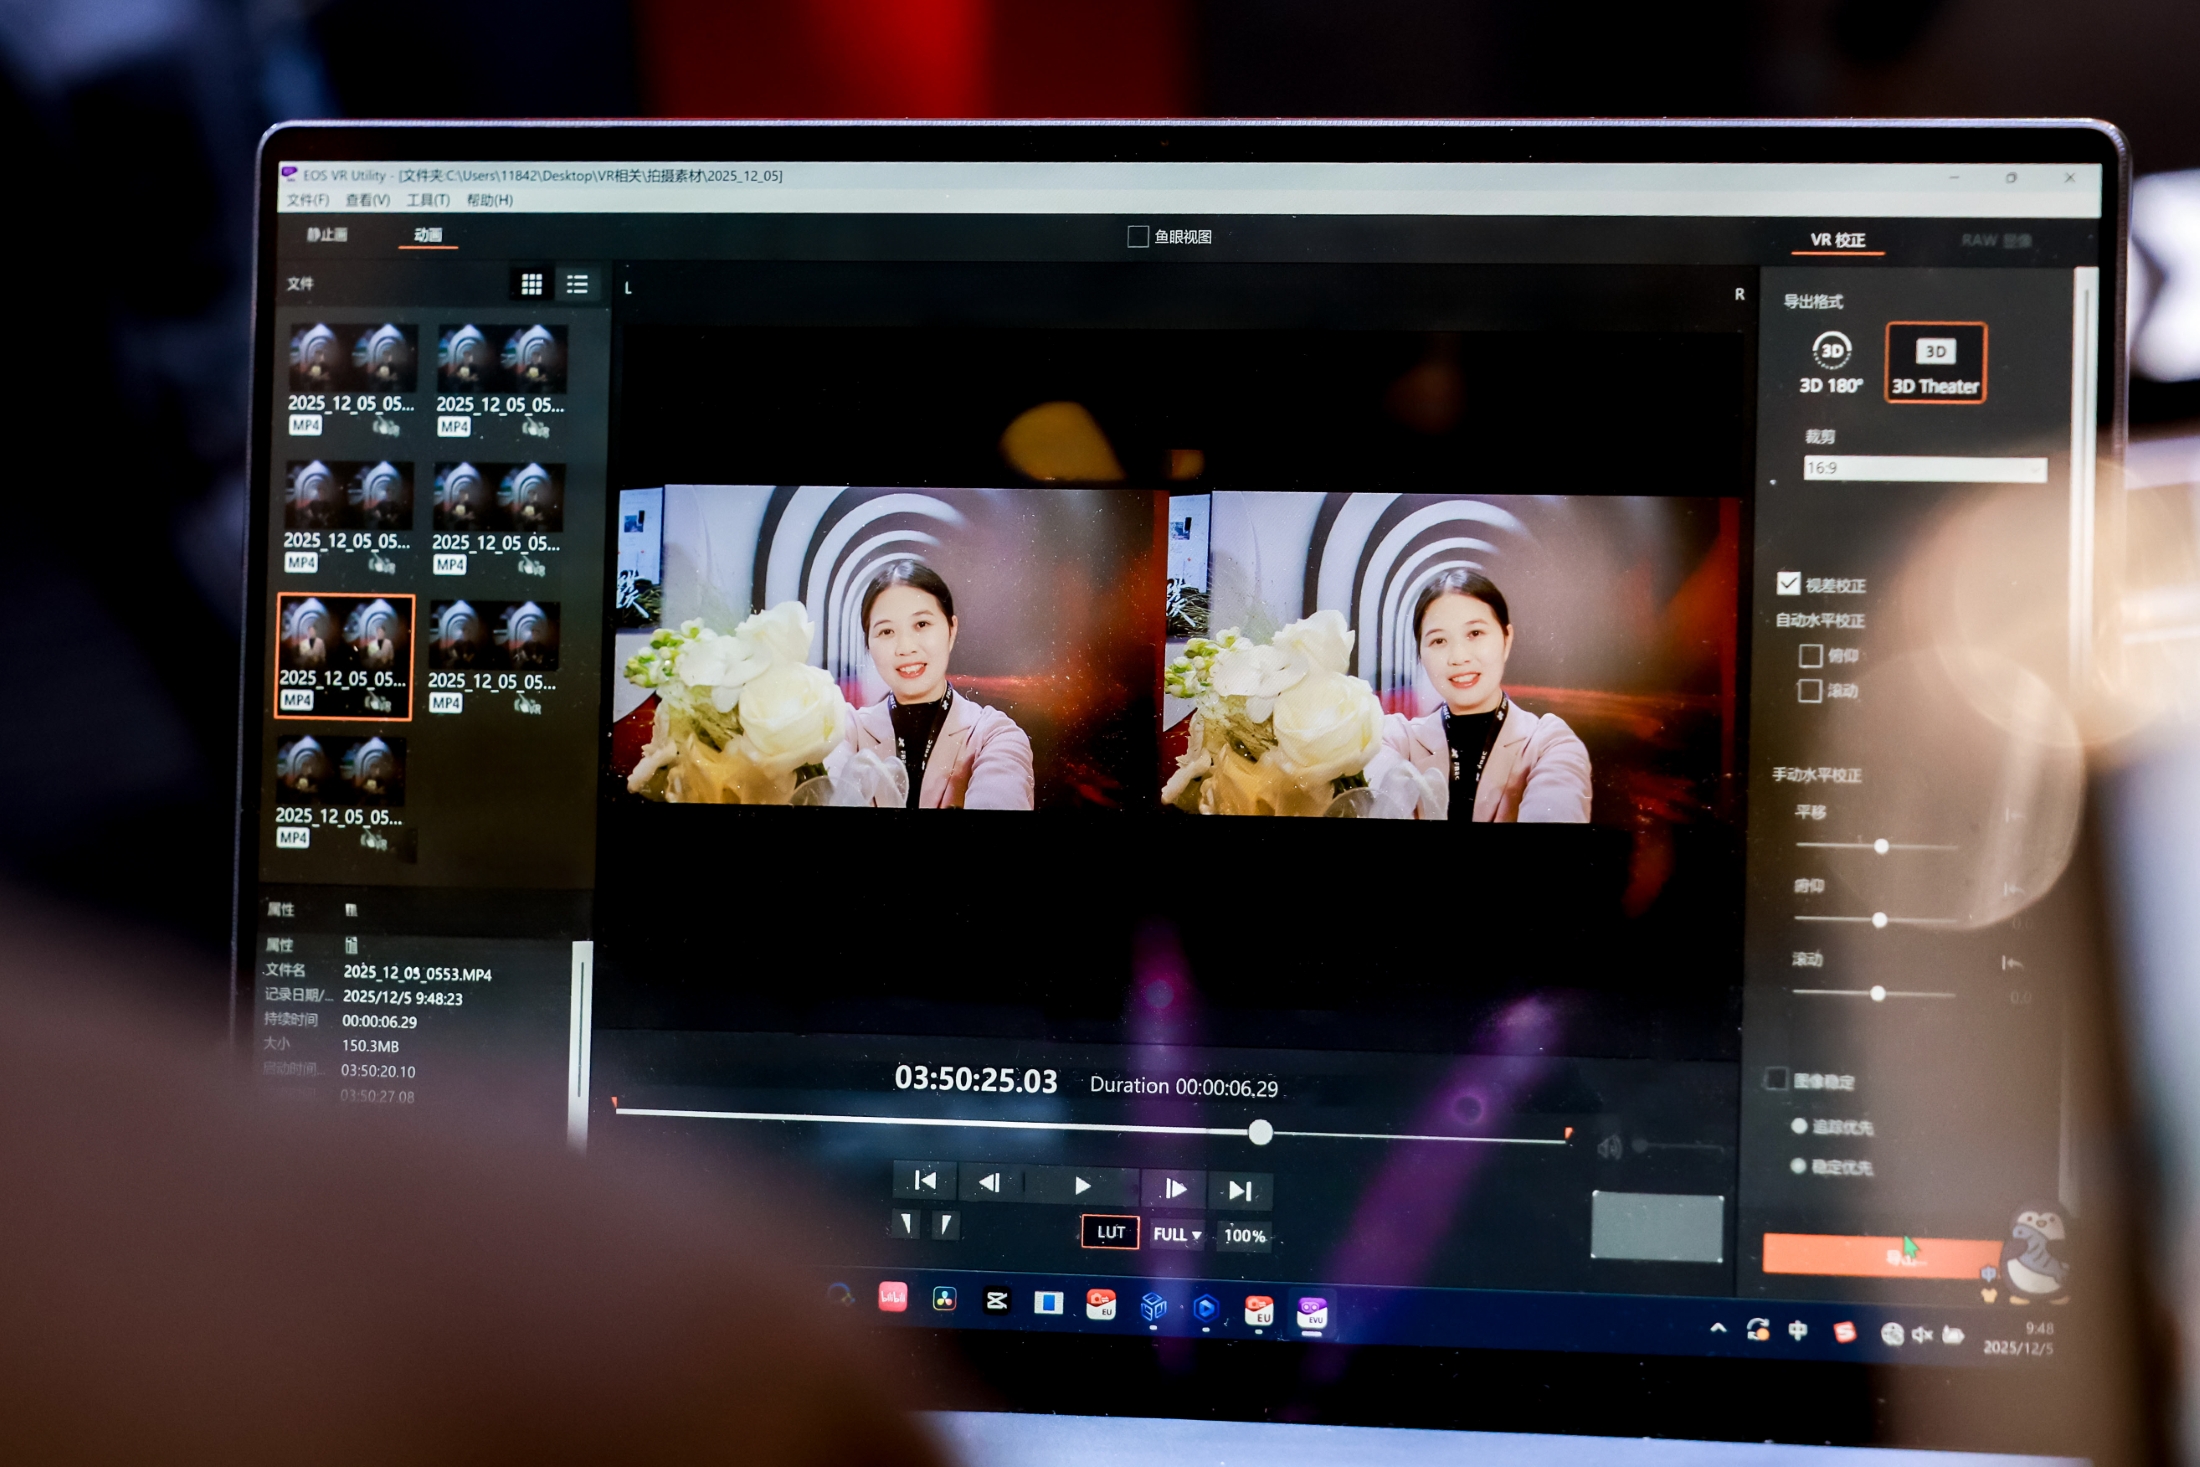Play the video clip
2200x1467 pixels.
[1082, 1186]
